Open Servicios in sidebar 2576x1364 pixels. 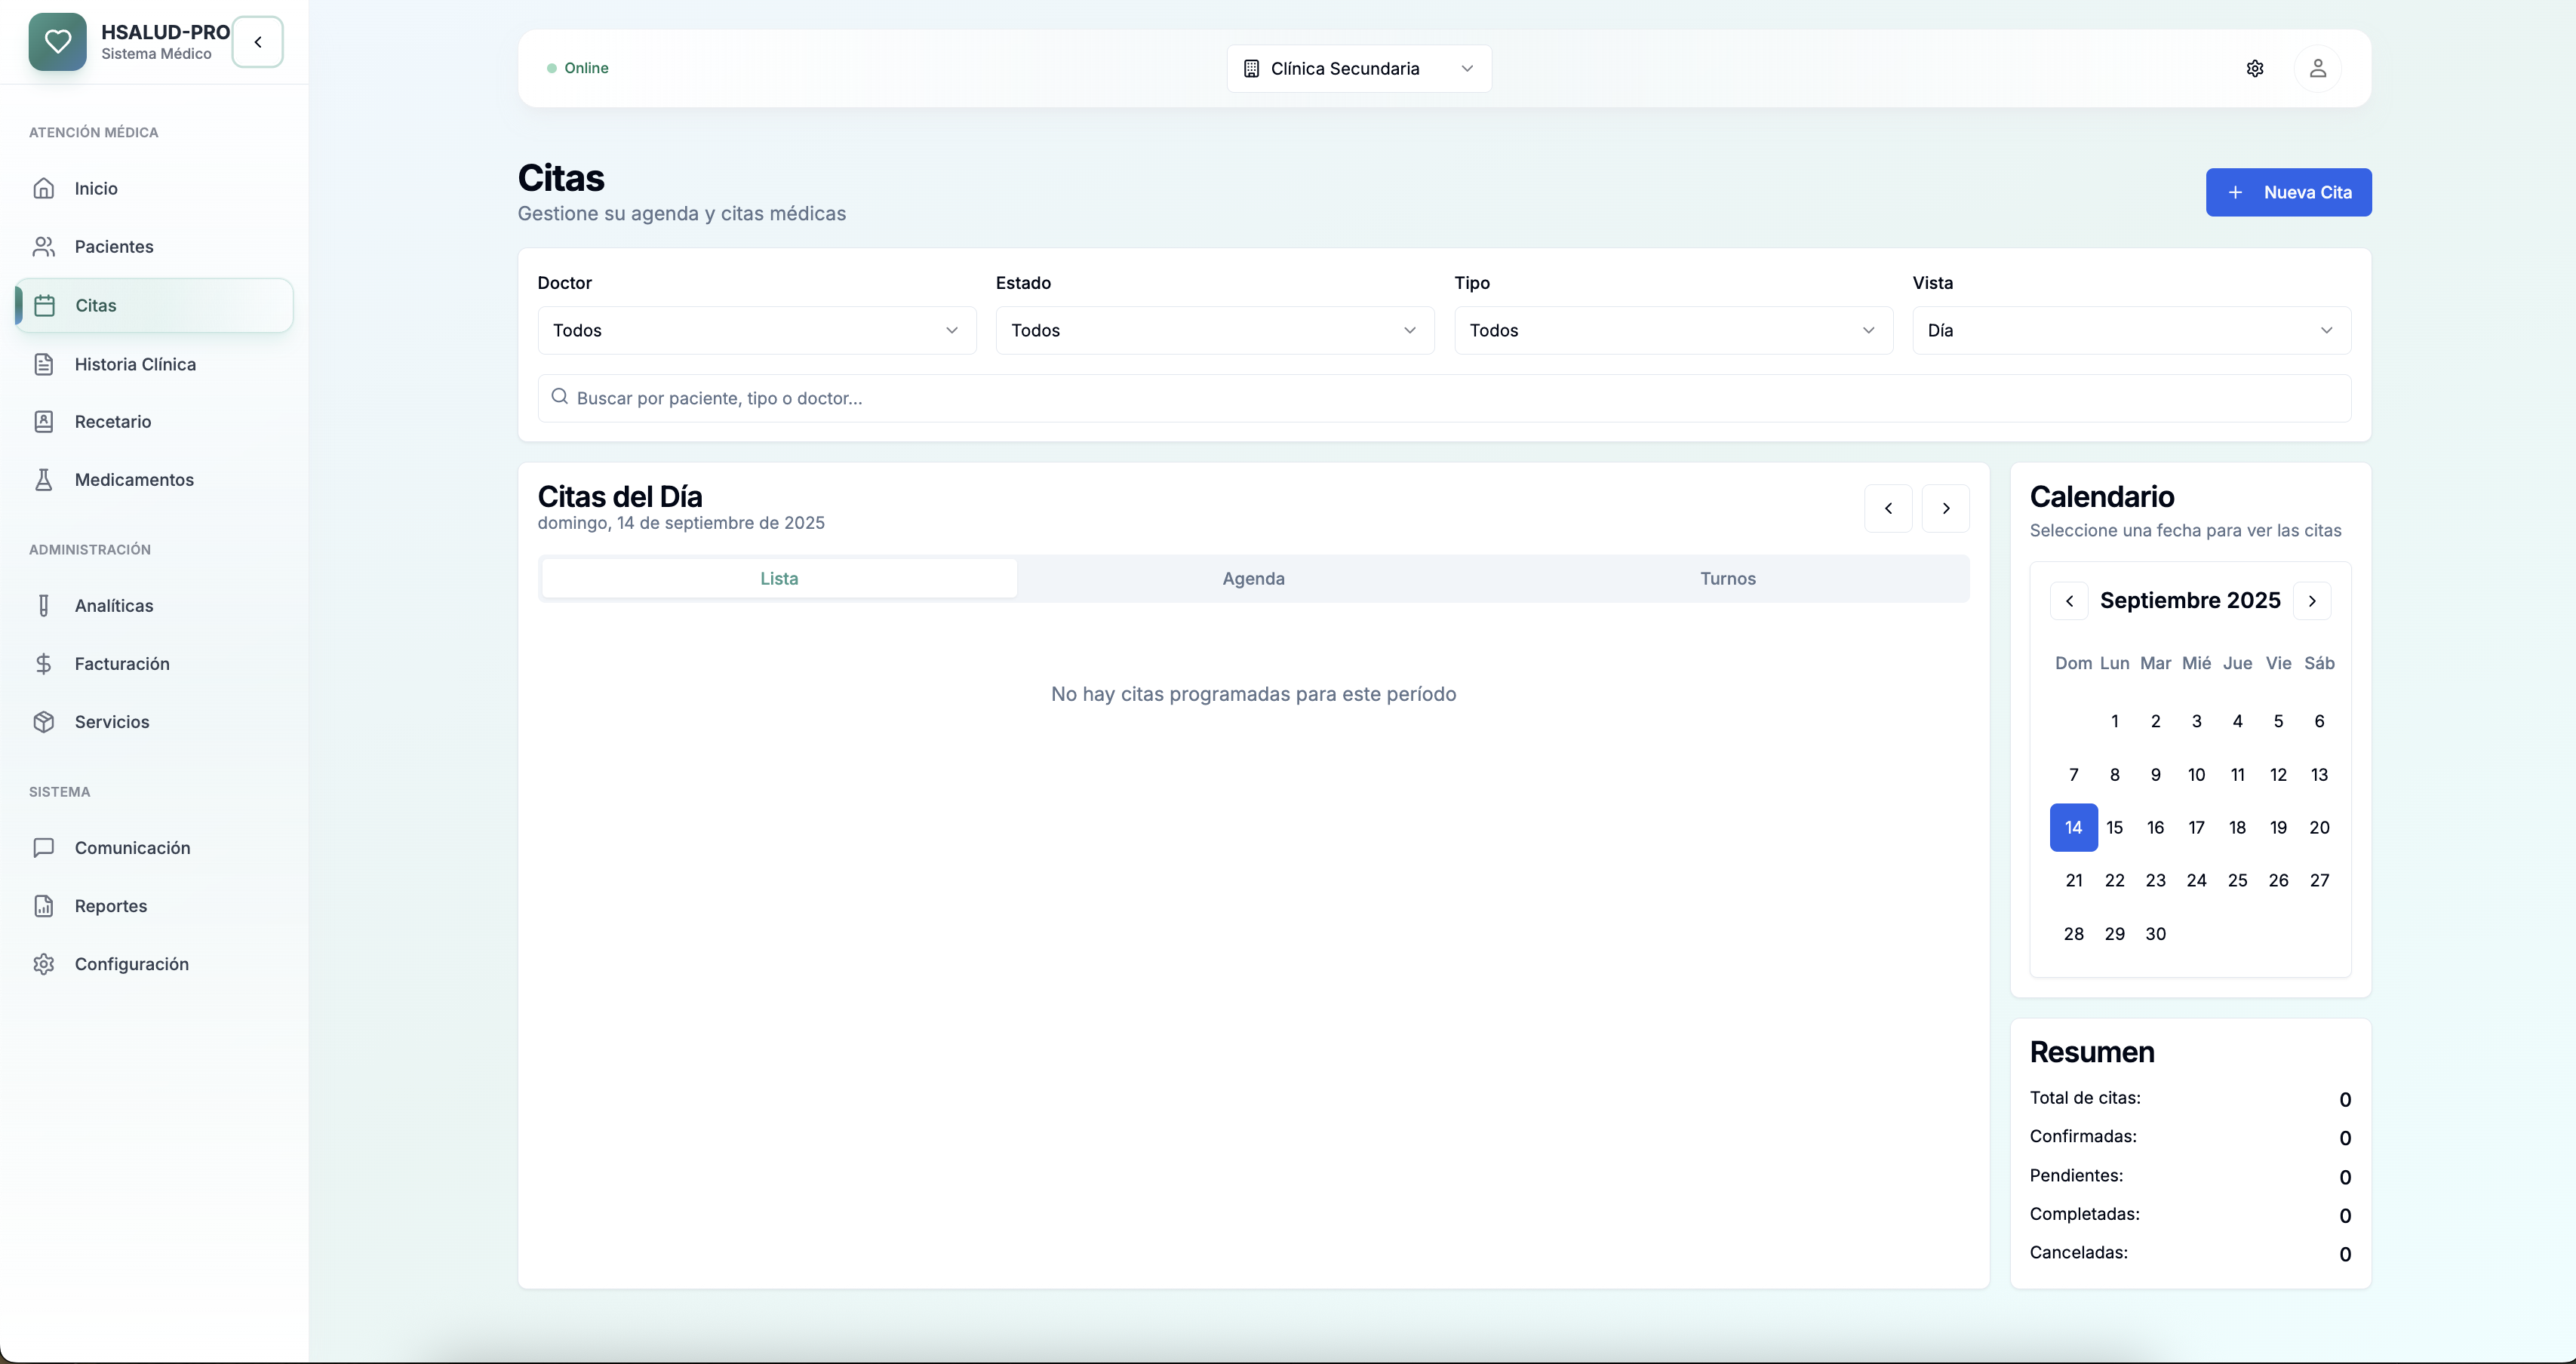(111, 722)
